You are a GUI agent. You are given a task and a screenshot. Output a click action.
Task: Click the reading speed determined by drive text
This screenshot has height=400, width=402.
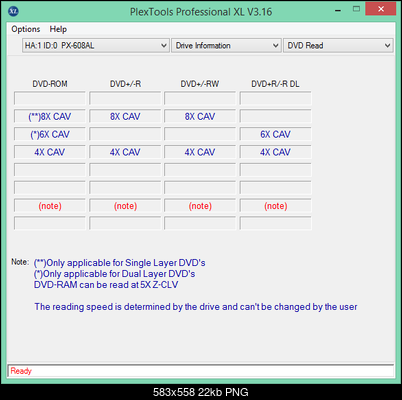coord(196,307)
